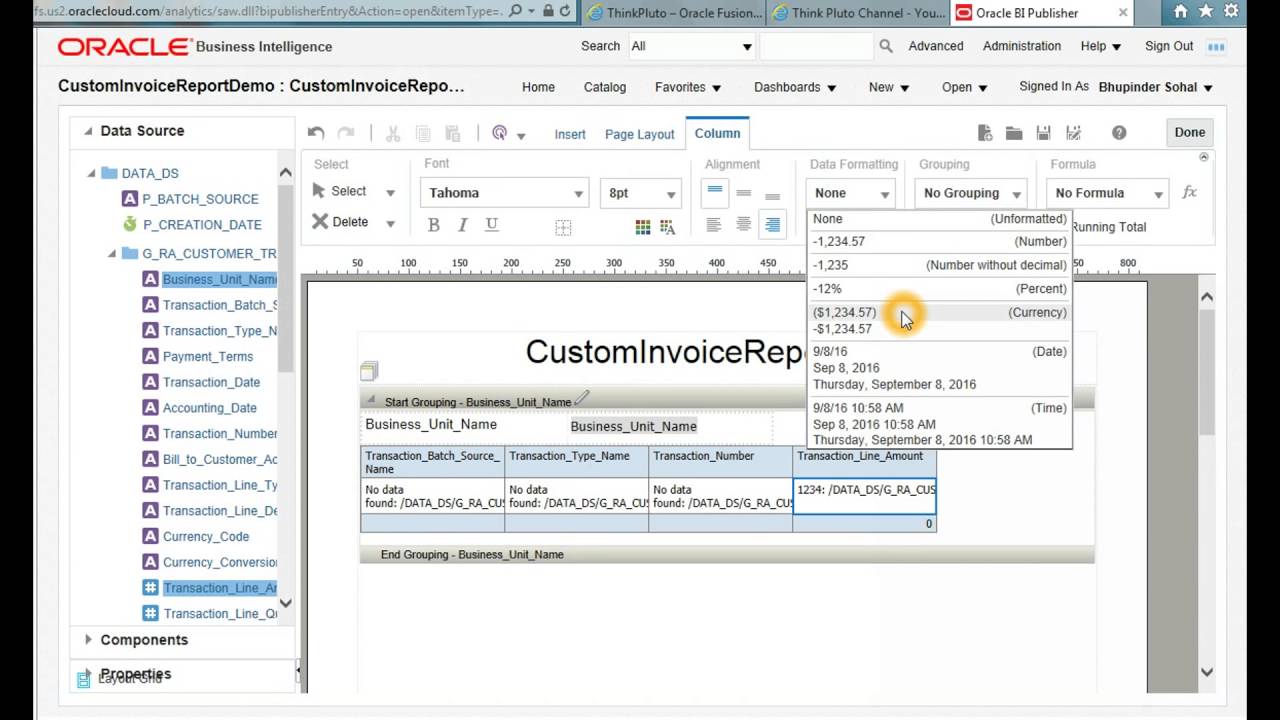The width and height of the screenshot is (1280, 720).
Task: Click the Done button
Action: point(1189,132)
